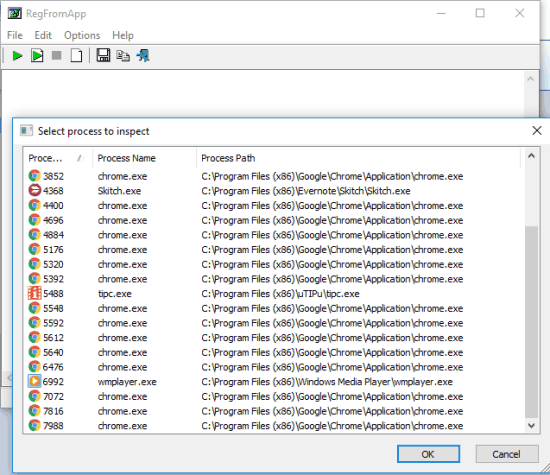Click the RegFromApp title bar icon
This screenshot has width=550, height=475.
(x=14, y=13)
